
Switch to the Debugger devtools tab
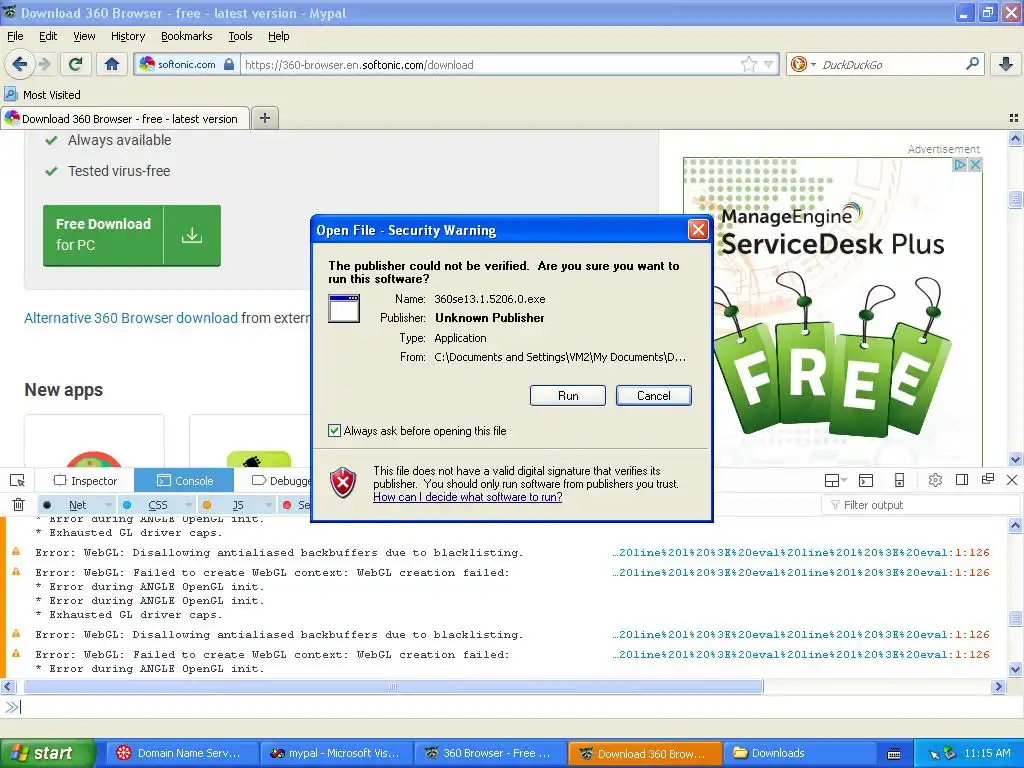pos(281,481)
